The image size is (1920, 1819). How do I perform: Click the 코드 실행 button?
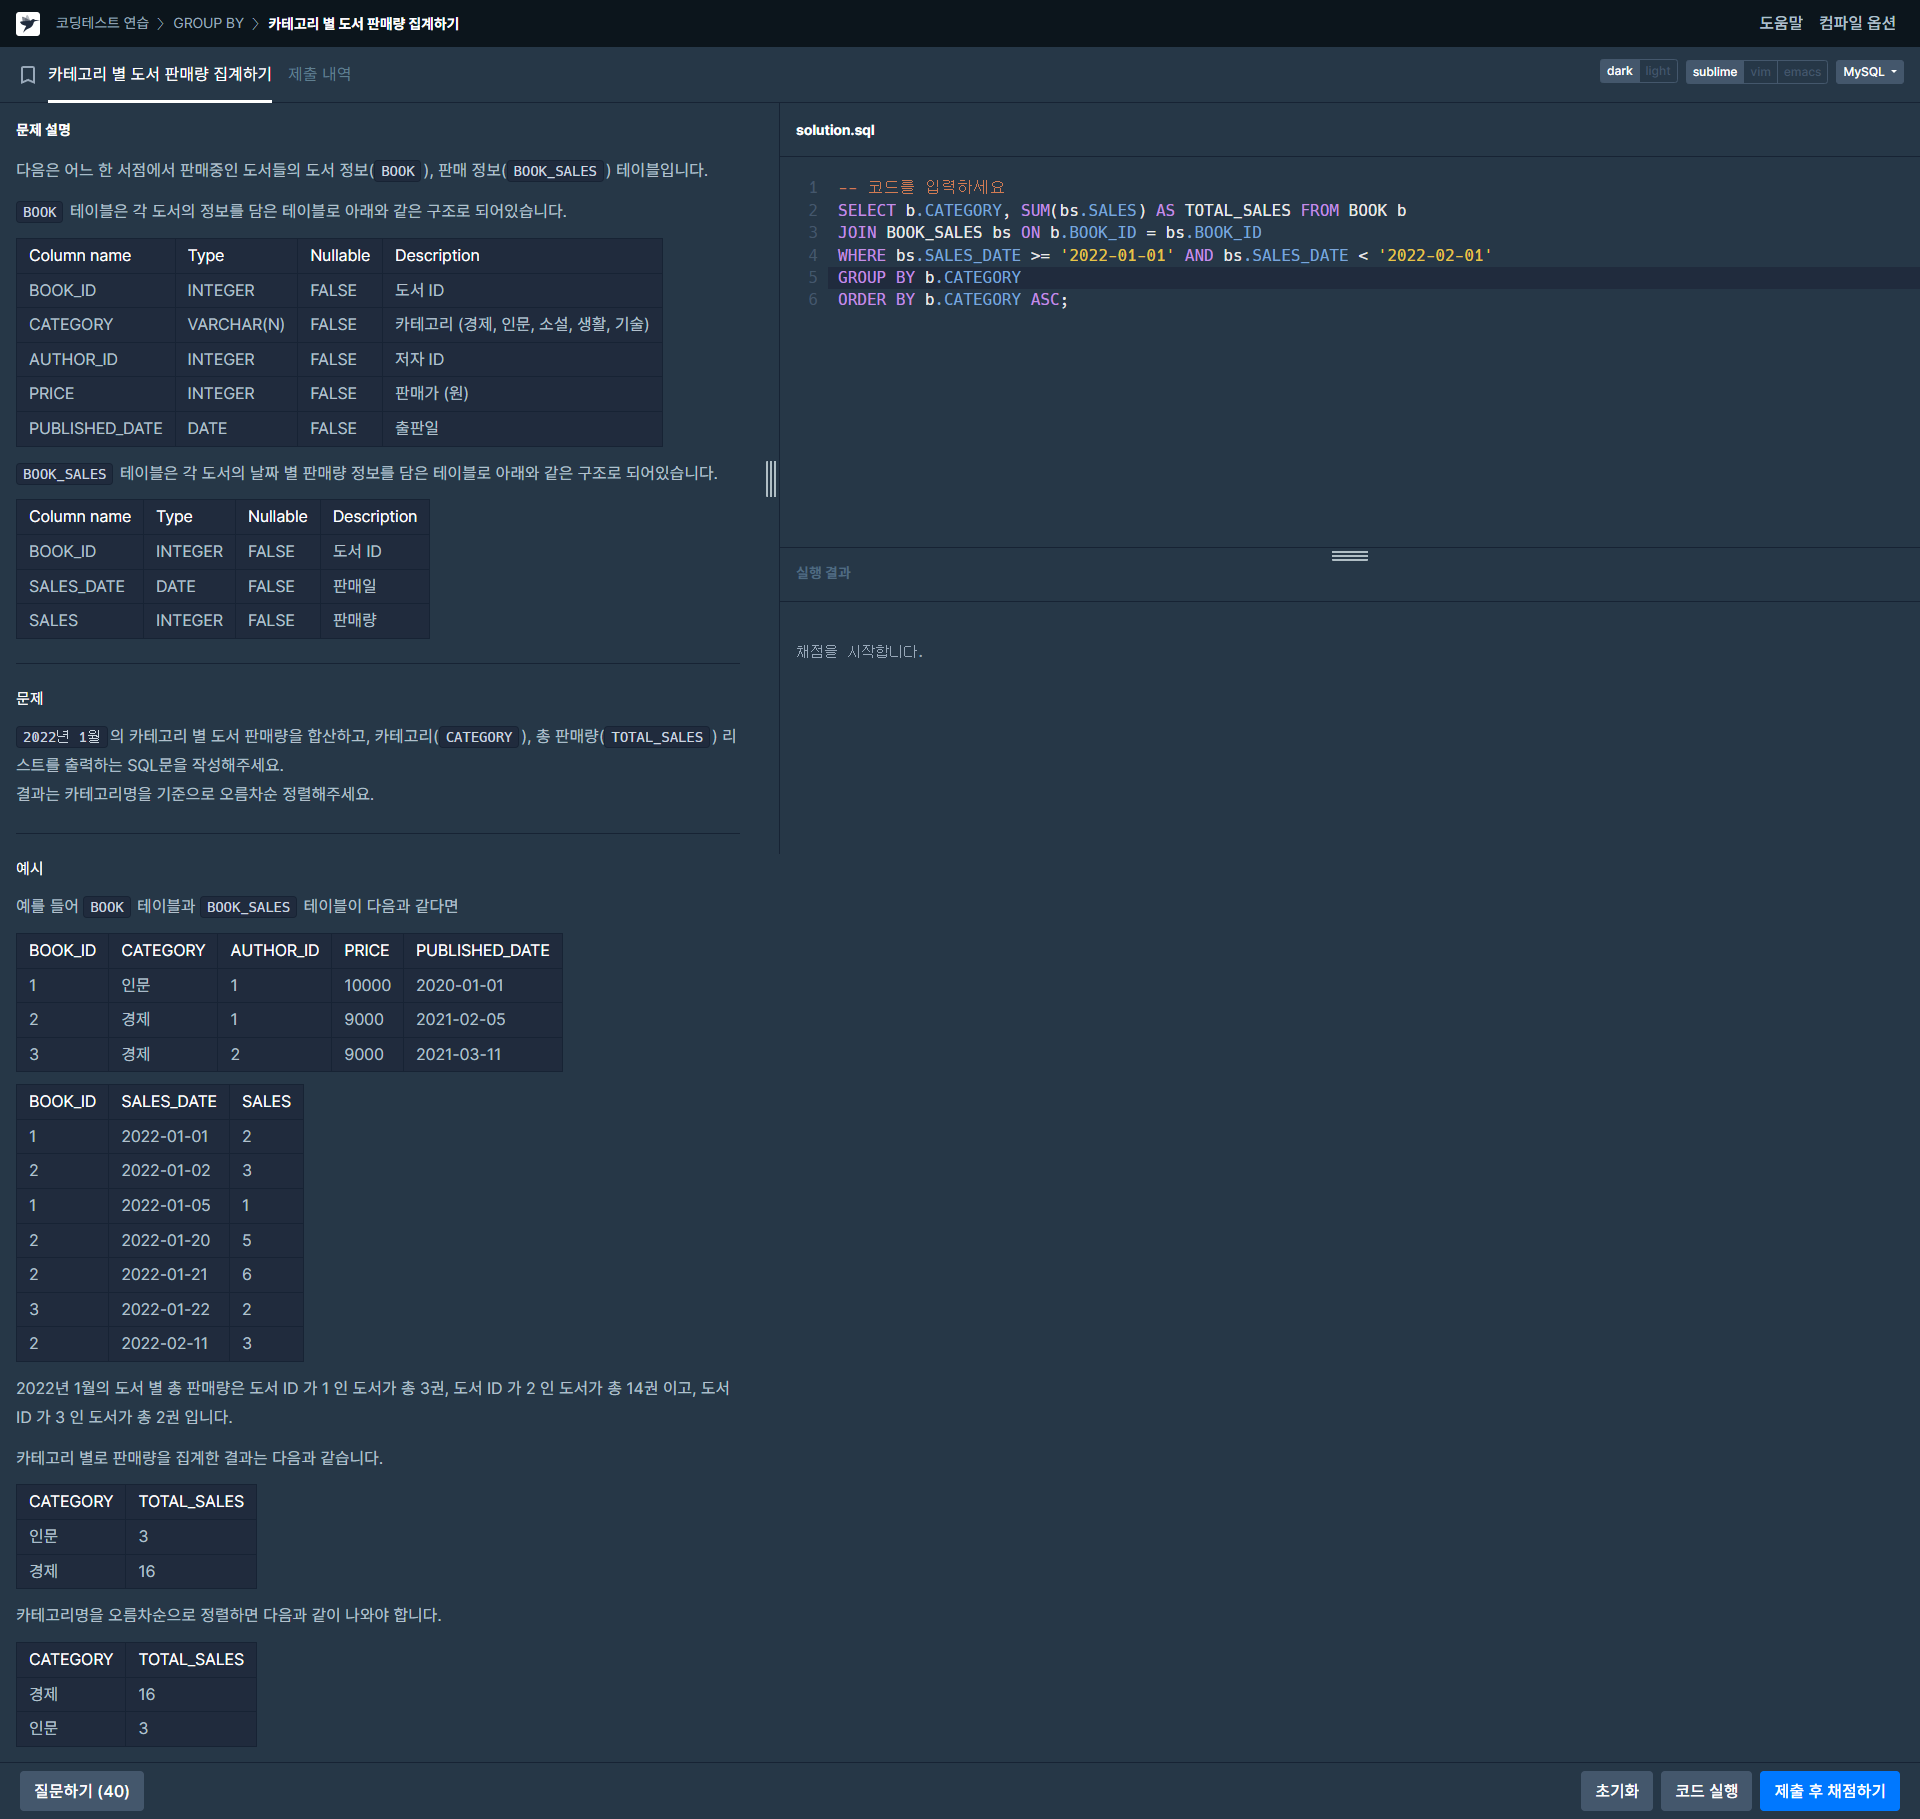(x=1706, y=1790)
